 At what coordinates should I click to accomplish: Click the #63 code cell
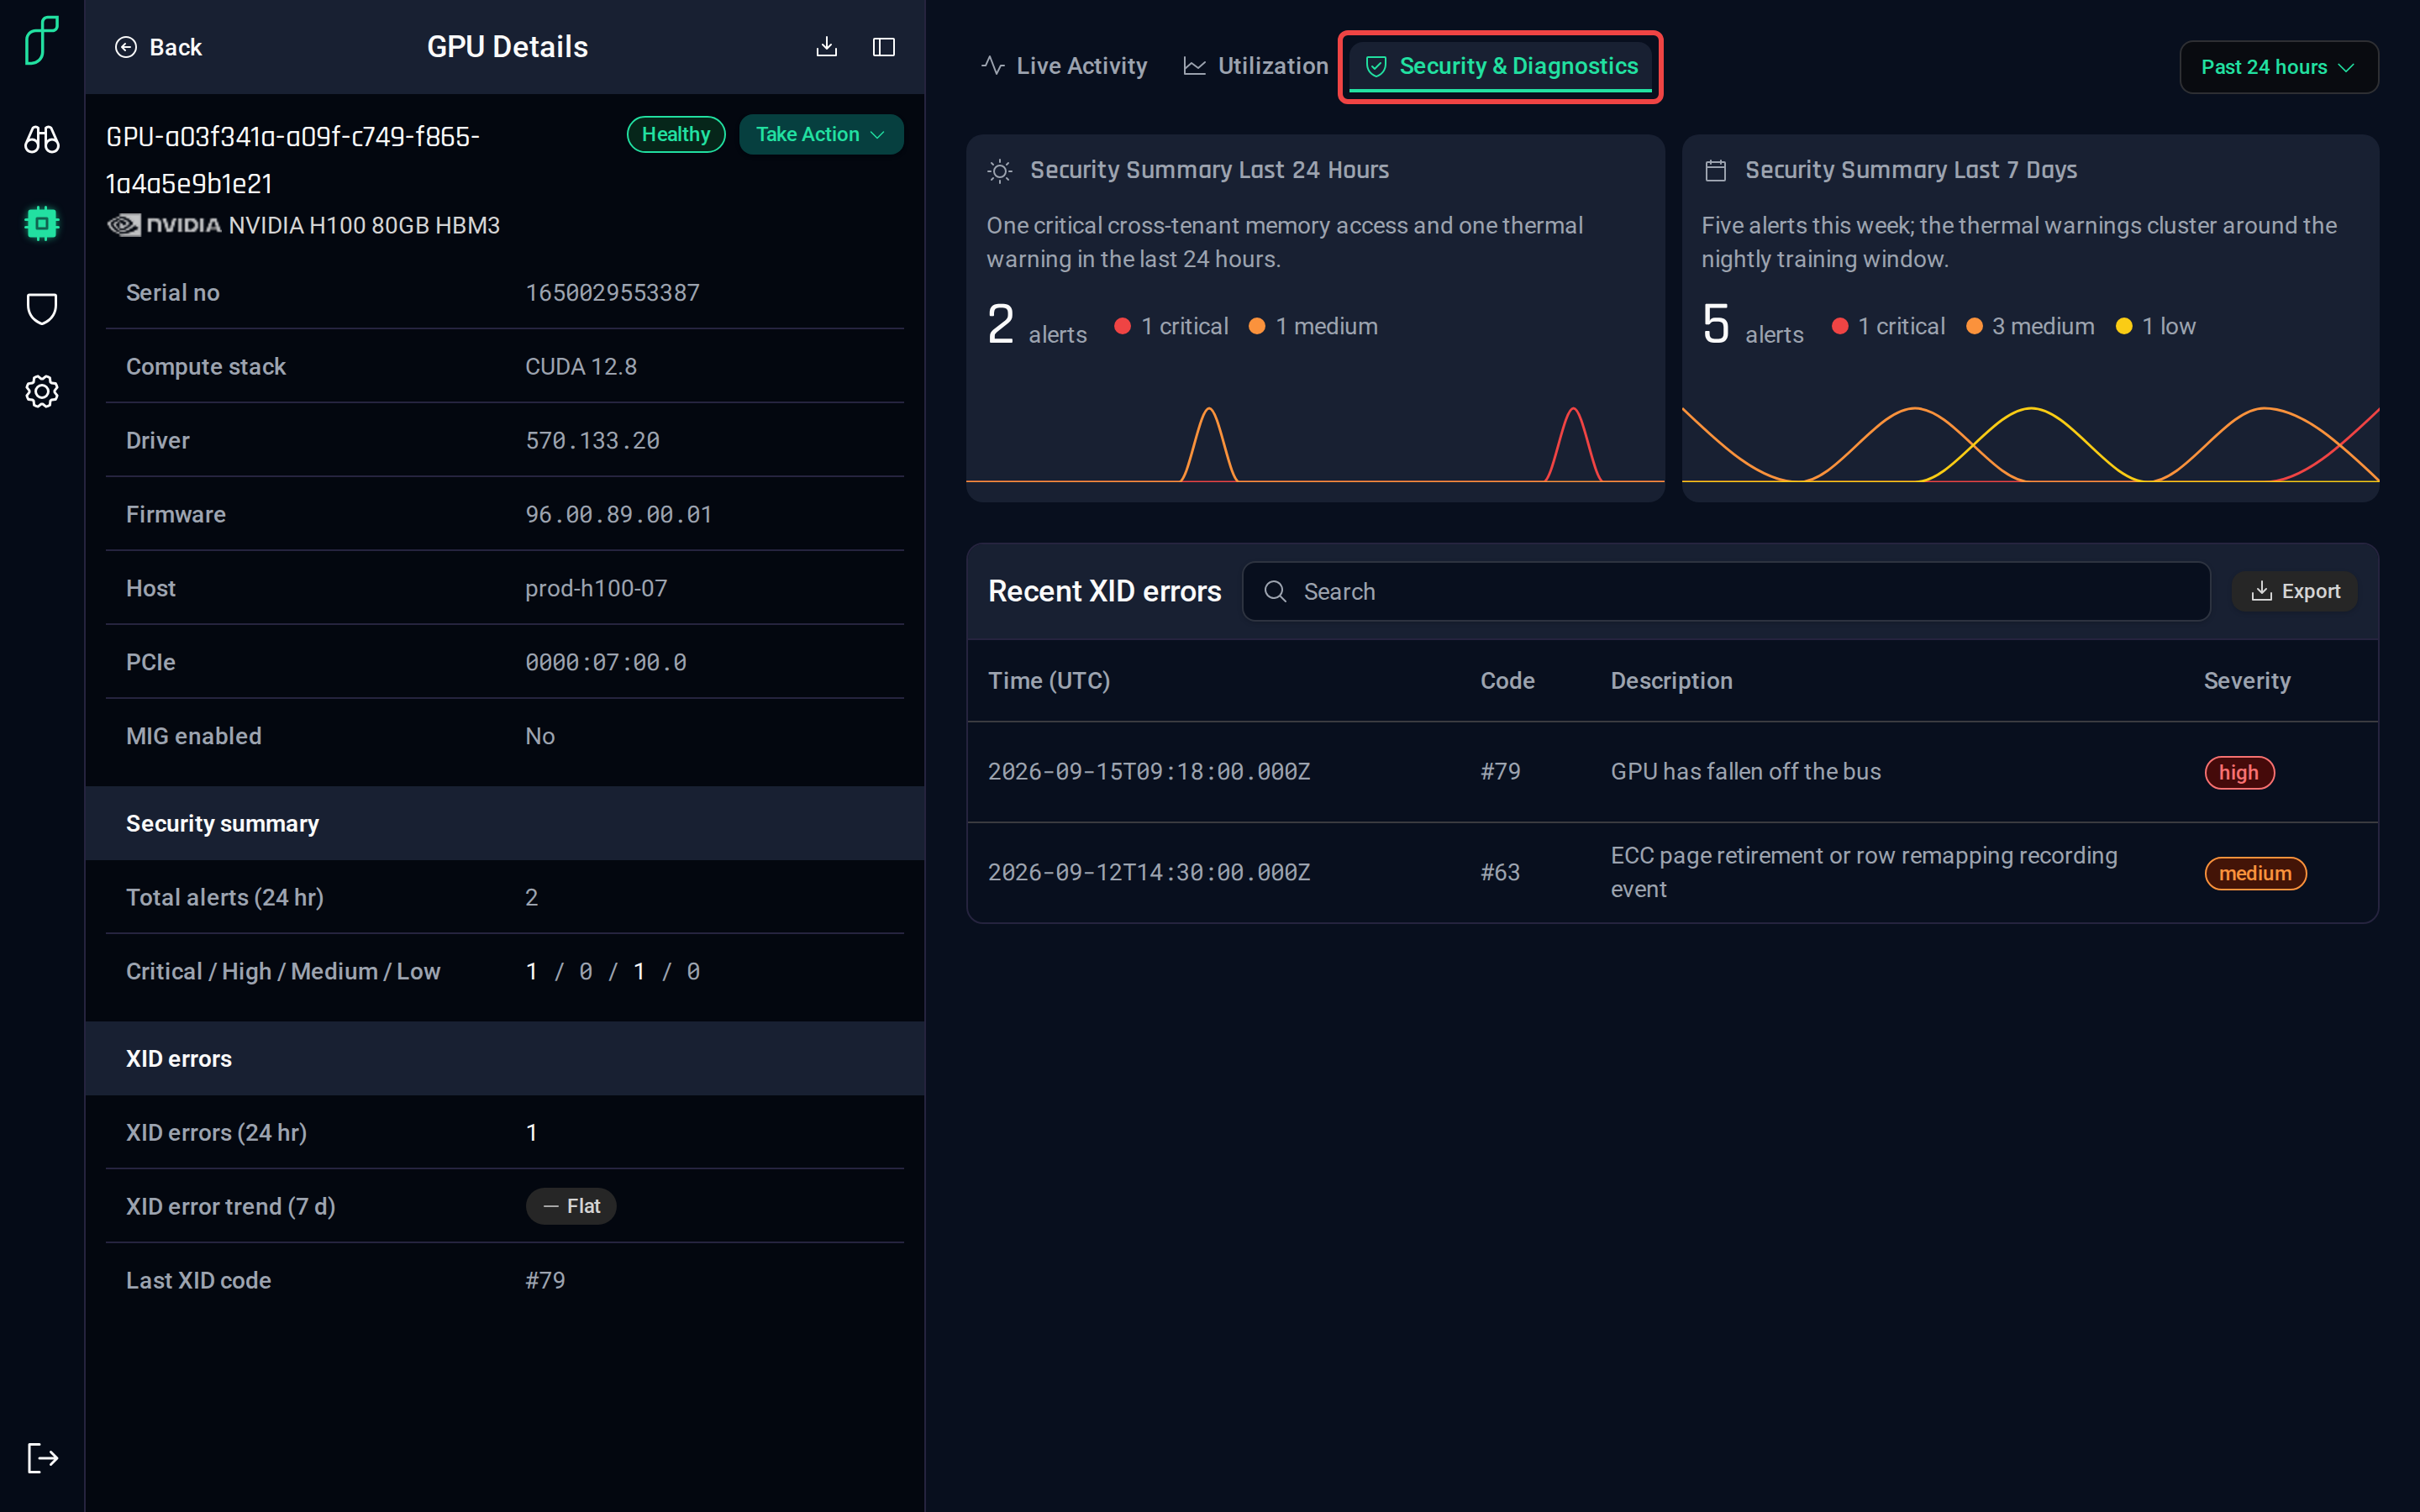[x=1500, y=872]
